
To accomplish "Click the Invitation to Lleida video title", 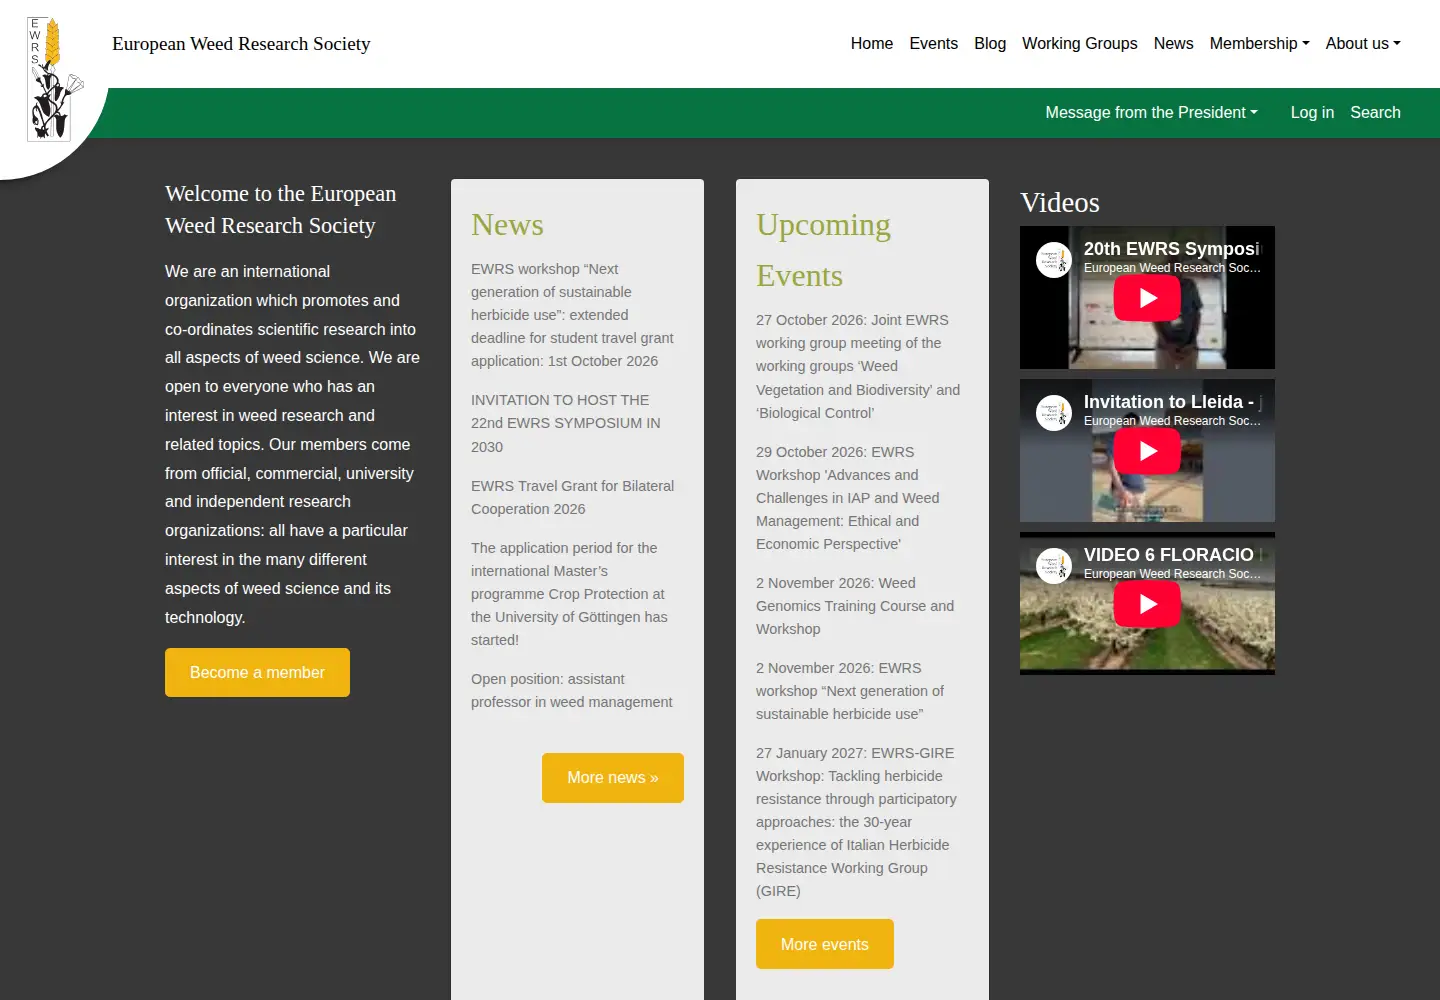I will [x=1172, y=402].
